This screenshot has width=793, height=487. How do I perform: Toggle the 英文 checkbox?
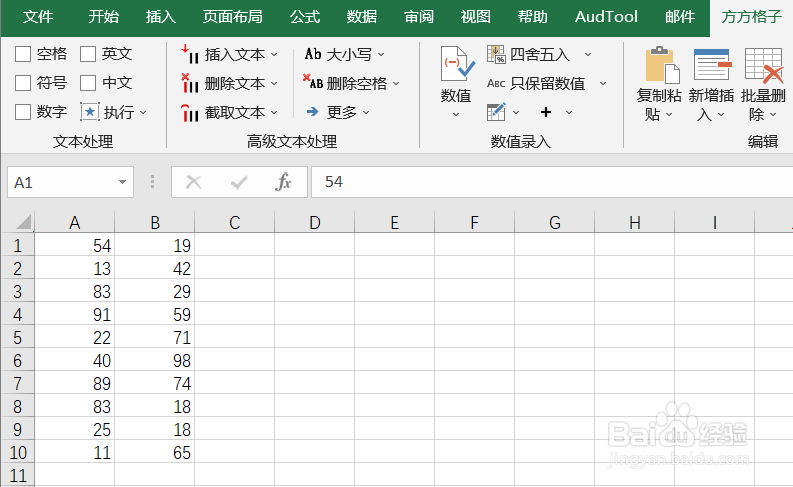(87, 54)
